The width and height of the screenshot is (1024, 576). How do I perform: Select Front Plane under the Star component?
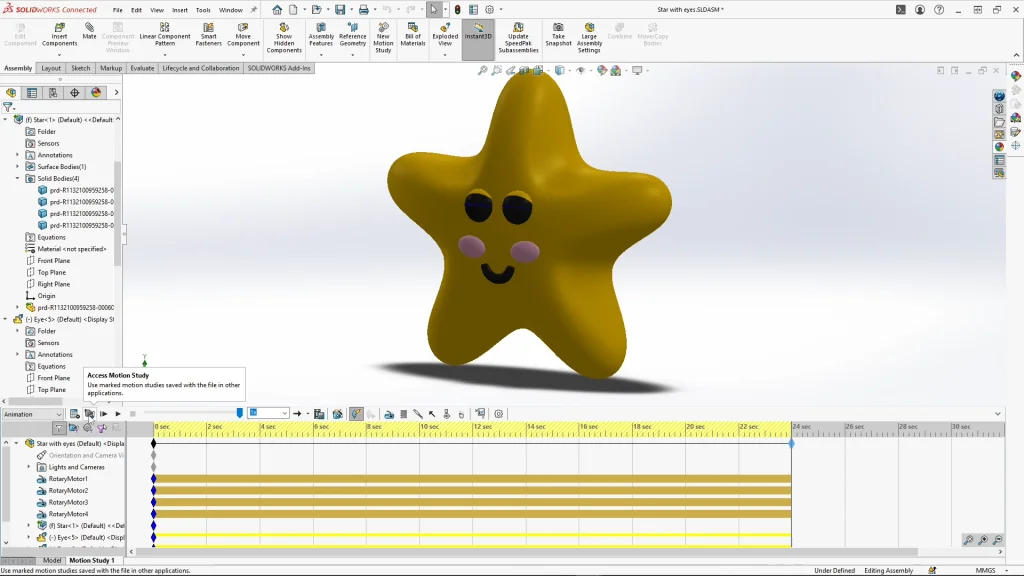[54, 261]
